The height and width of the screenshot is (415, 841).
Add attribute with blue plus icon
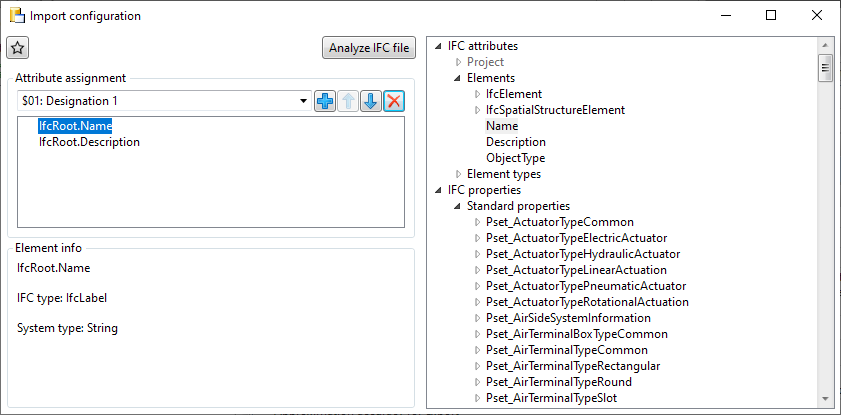324,101
